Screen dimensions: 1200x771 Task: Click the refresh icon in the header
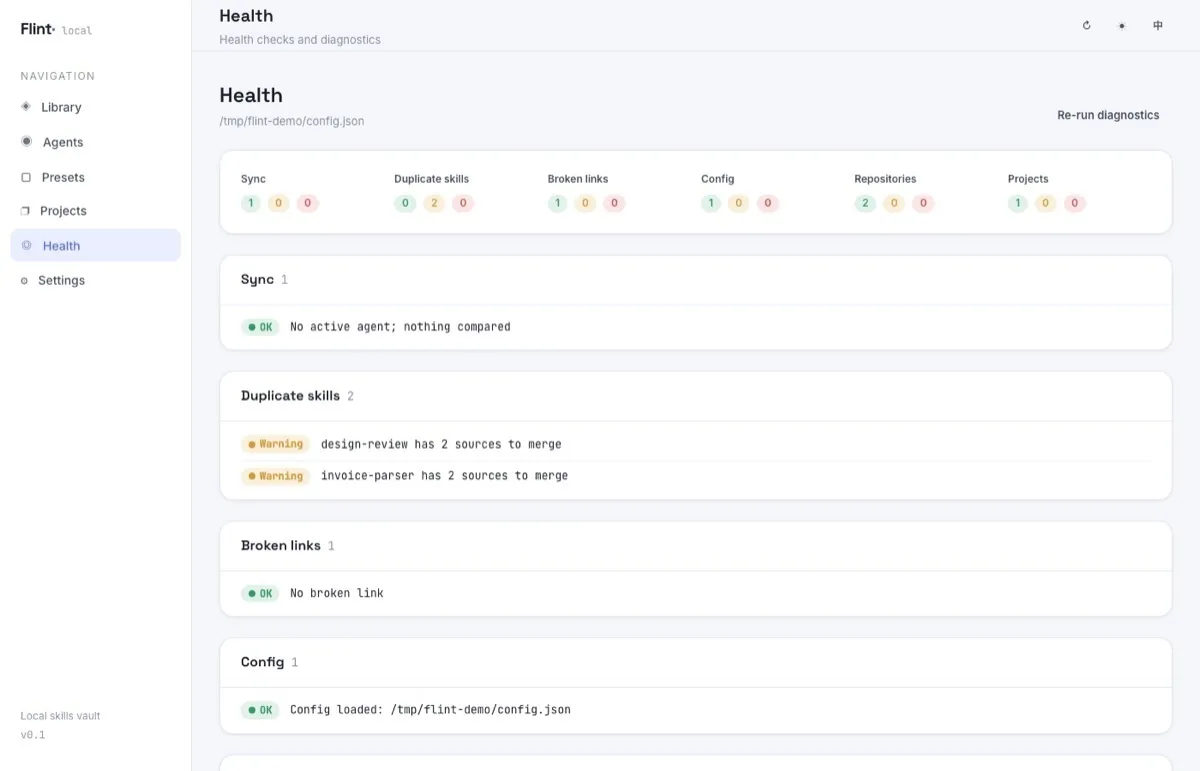coord(1086,26)
